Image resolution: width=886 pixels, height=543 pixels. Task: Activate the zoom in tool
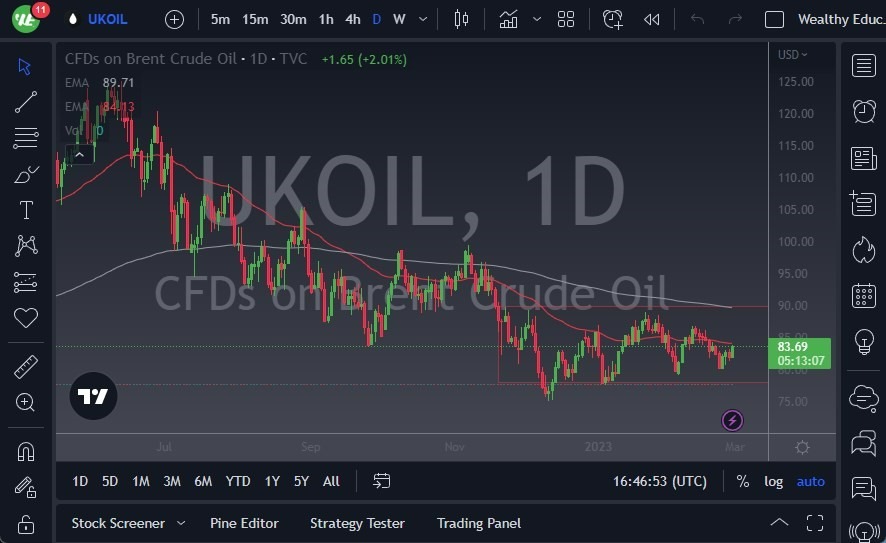pyautogui.click(x=25, y=402)
